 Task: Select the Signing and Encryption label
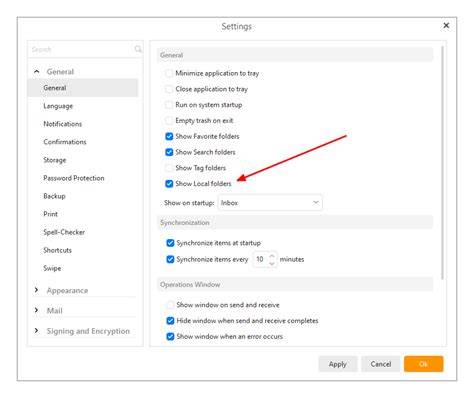pyautogui.click(x=88, y=331)
